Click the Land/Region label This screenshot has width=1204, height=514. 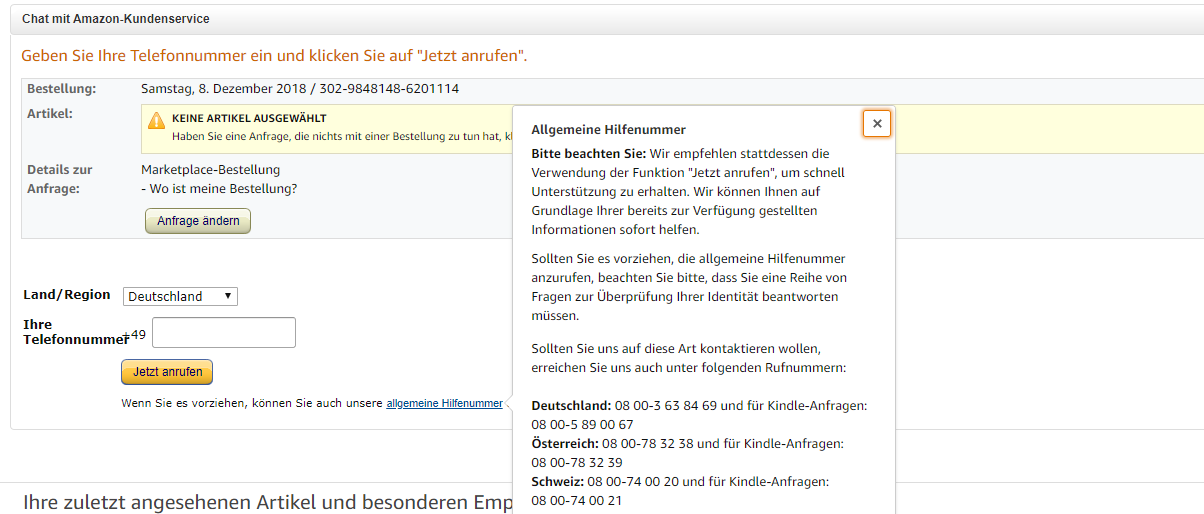pyautogui.click(x=67, y=295)
